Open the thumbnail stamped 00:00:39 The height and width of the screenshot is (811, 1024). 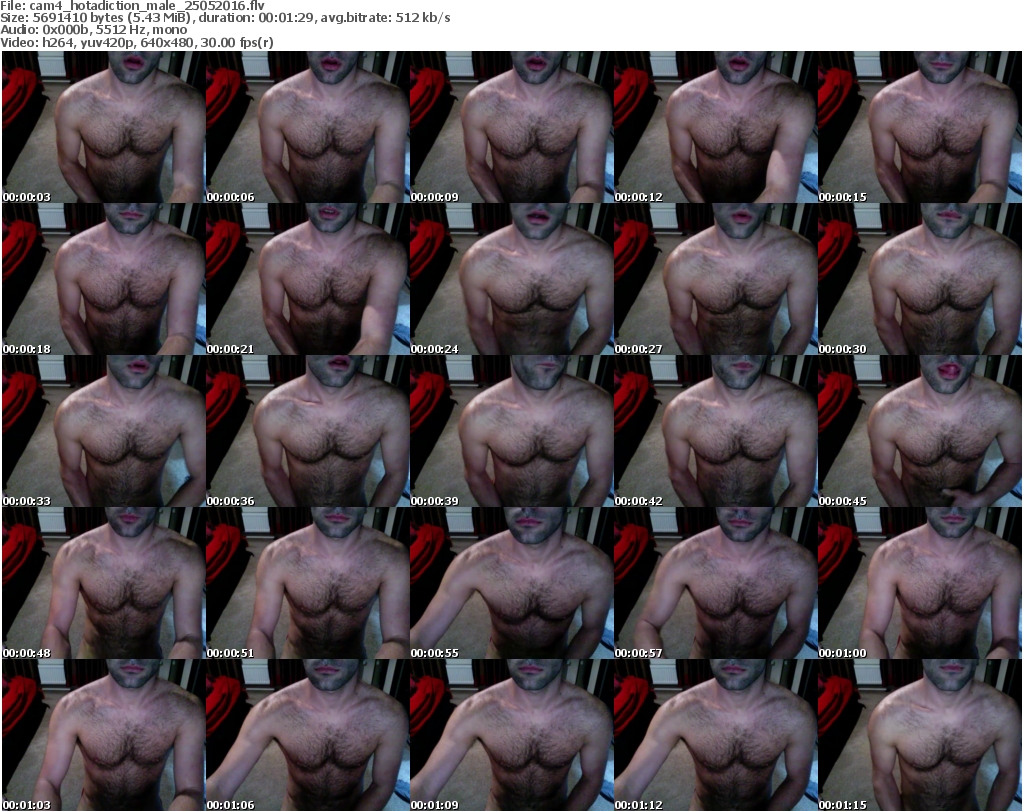[512, 432]
